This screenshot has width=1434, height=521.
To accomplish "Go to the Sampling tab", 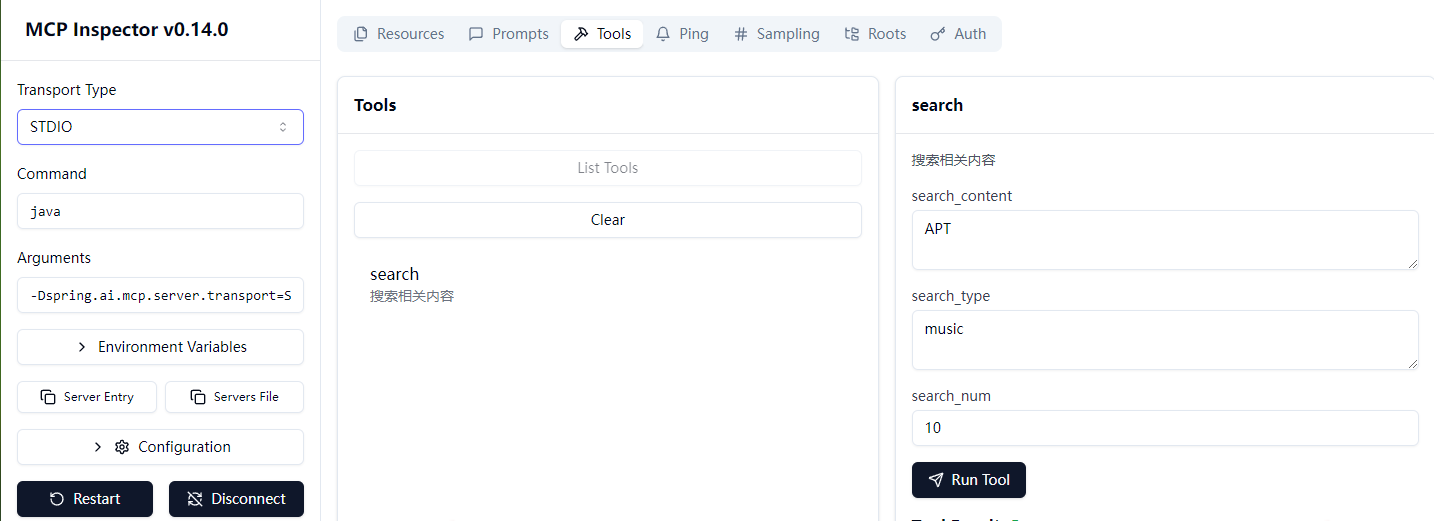I will point(776,34).
